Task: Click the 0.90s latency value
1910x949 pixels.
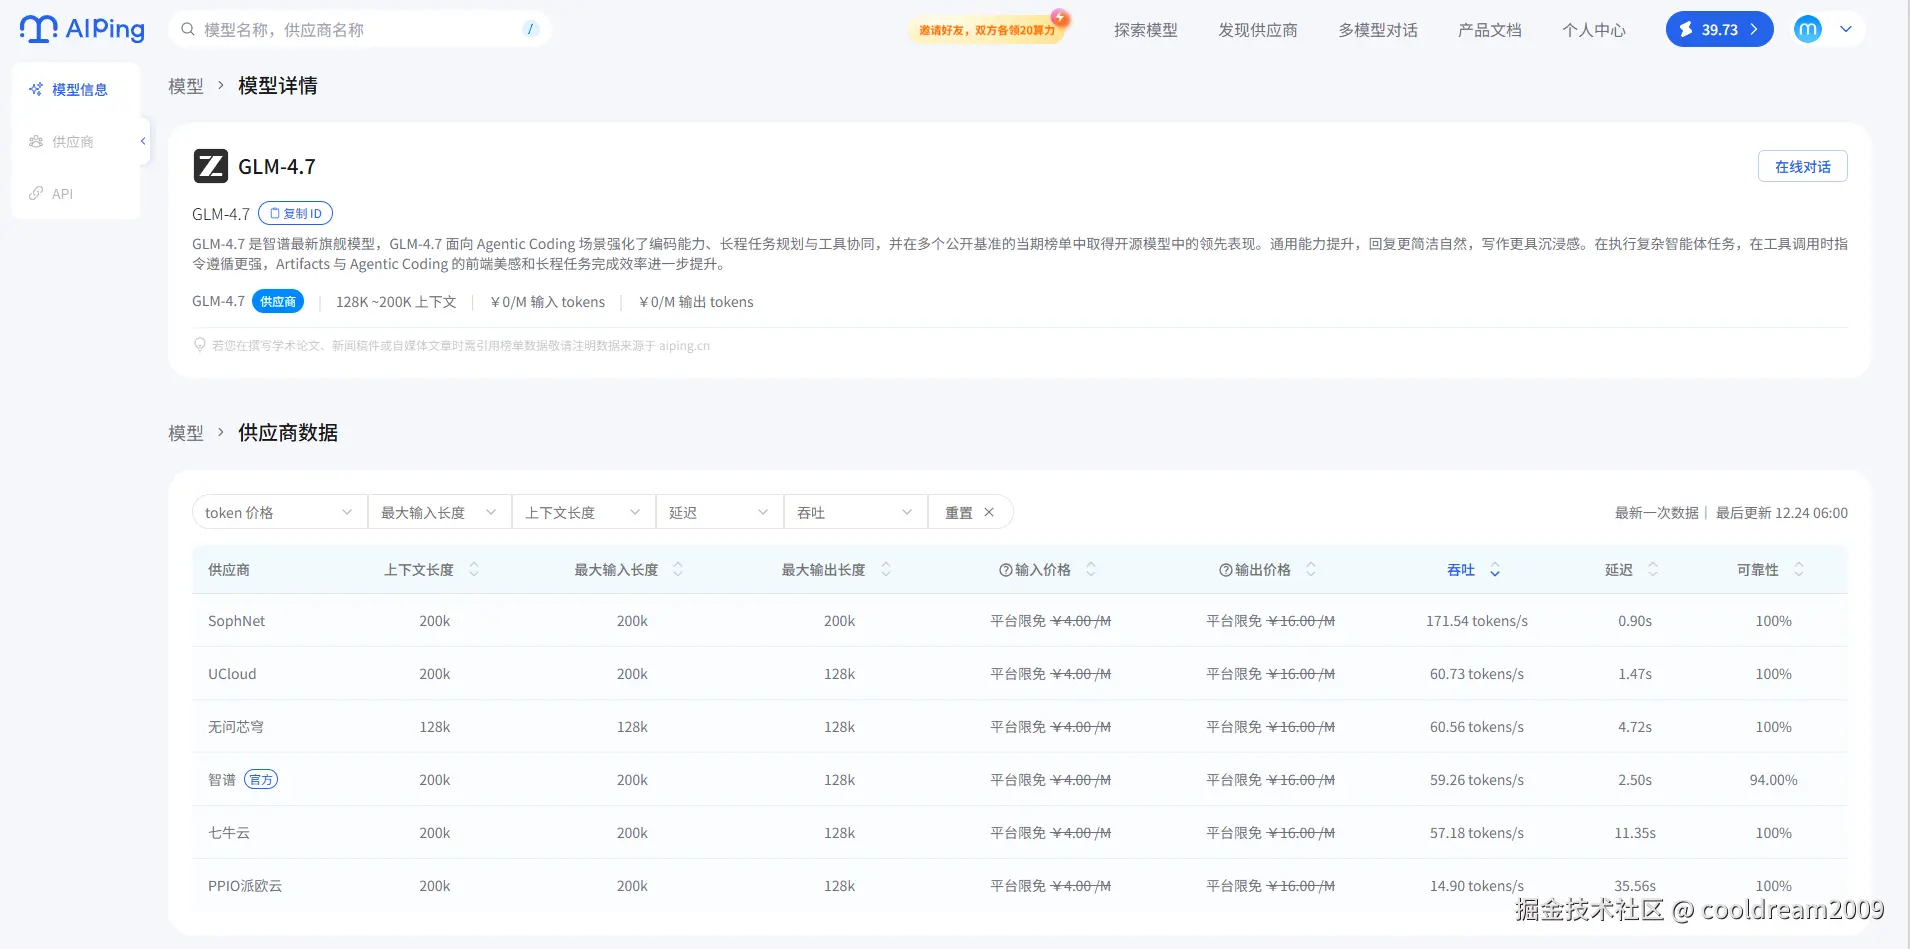Action: click(x=1635, y=621)
